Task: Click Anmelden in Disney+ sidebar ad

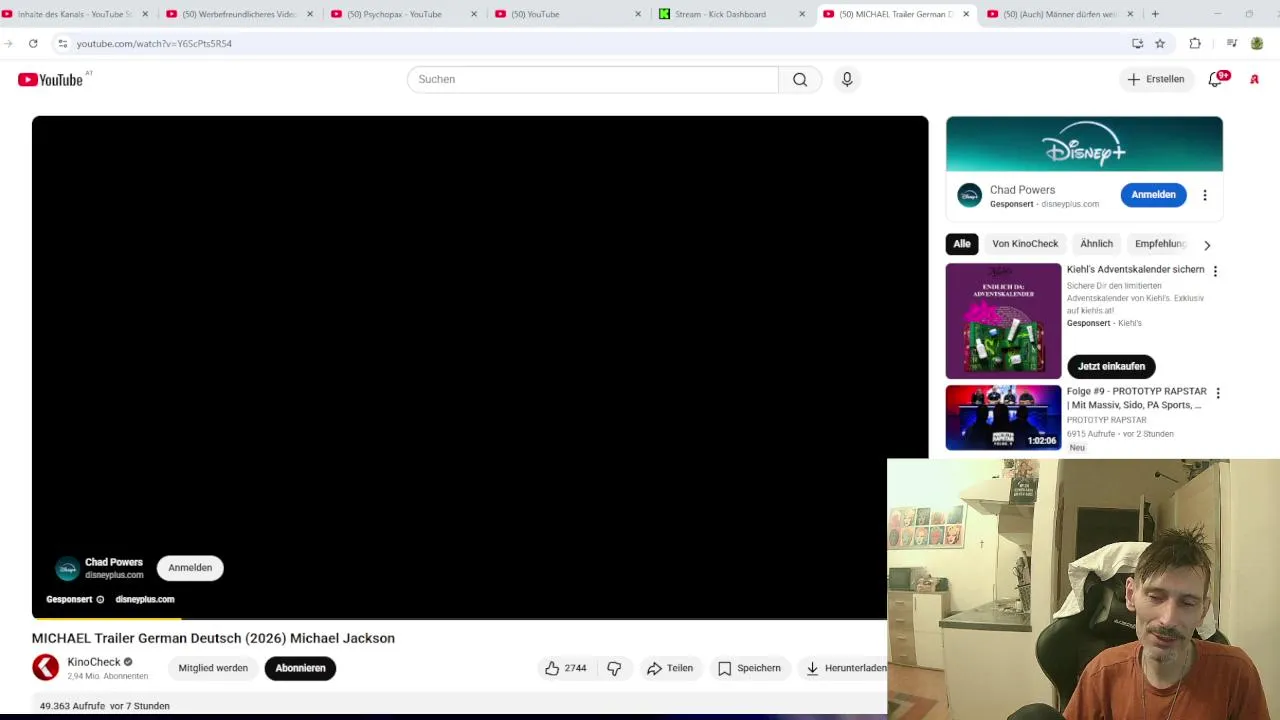Action: [1153, 195]
